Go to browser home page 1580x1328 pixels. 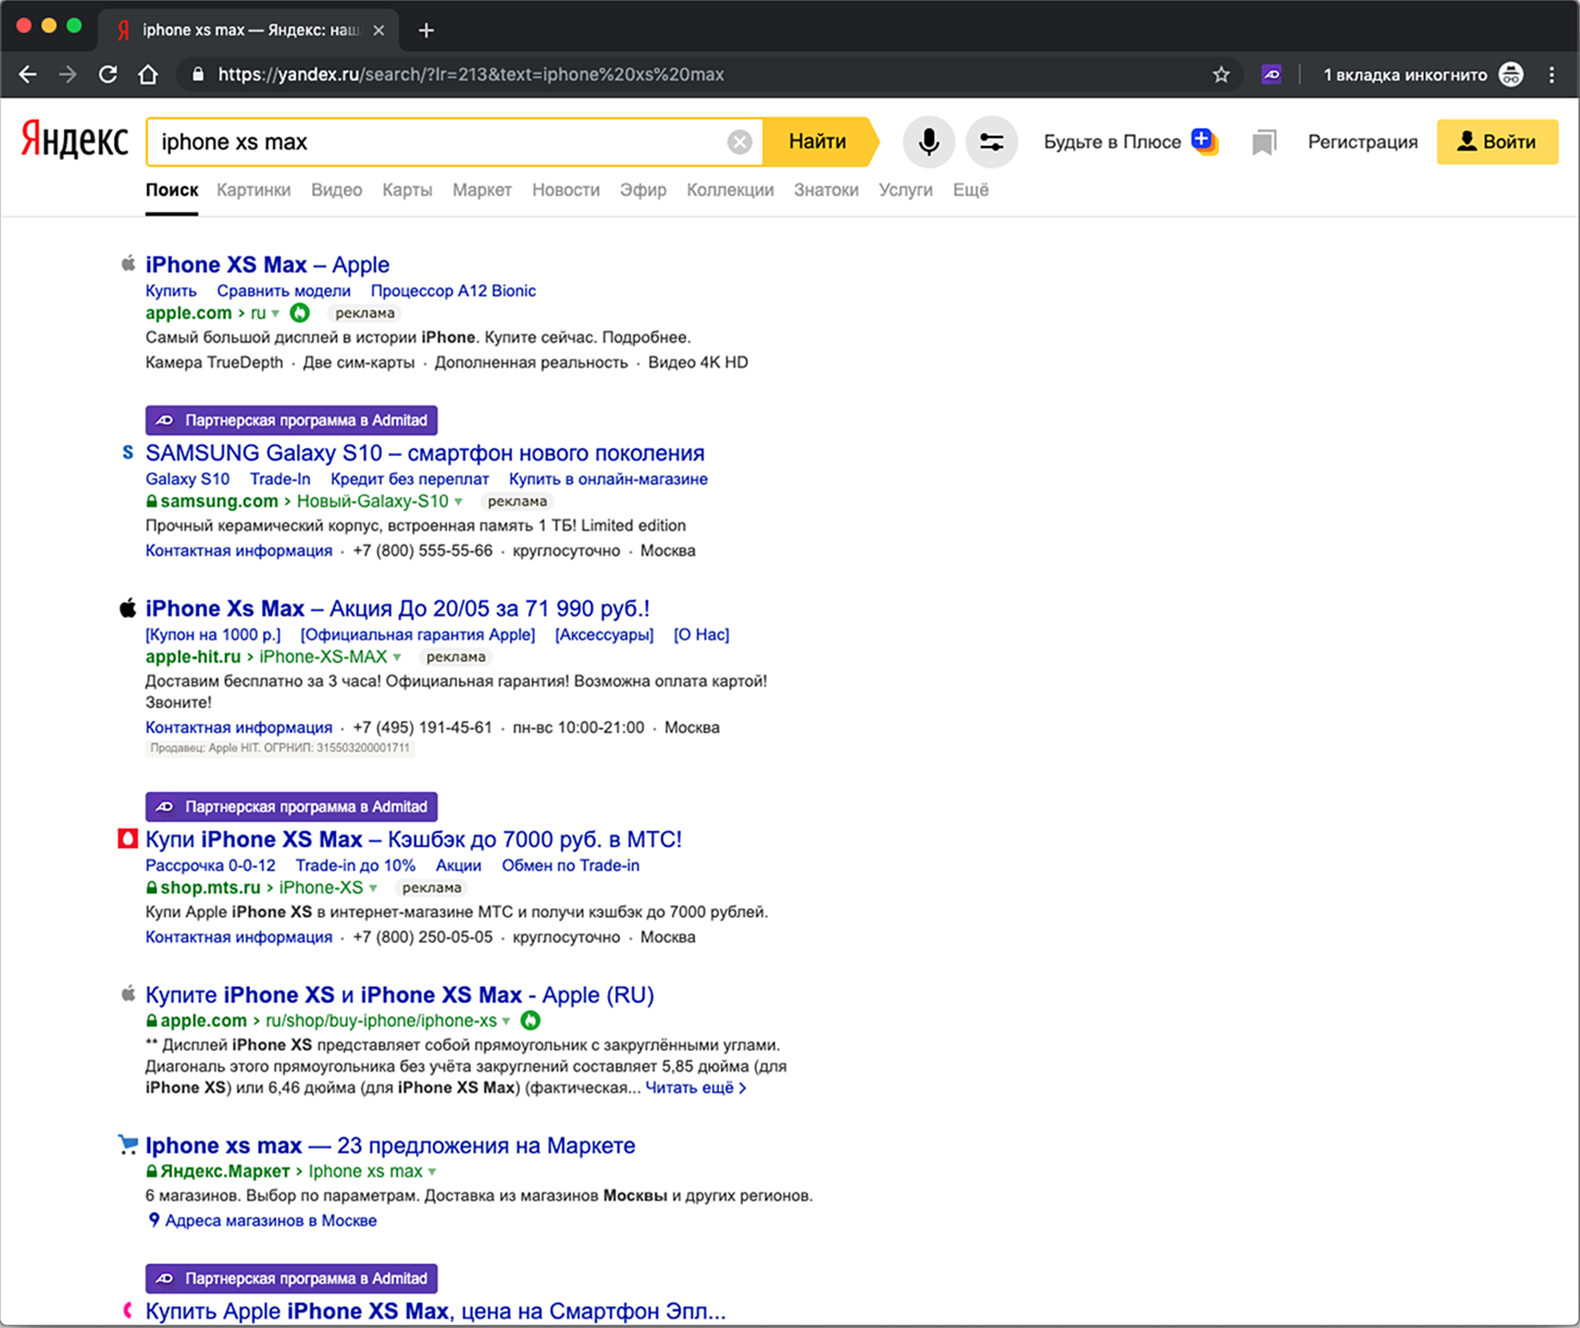(x=148, y=75)
